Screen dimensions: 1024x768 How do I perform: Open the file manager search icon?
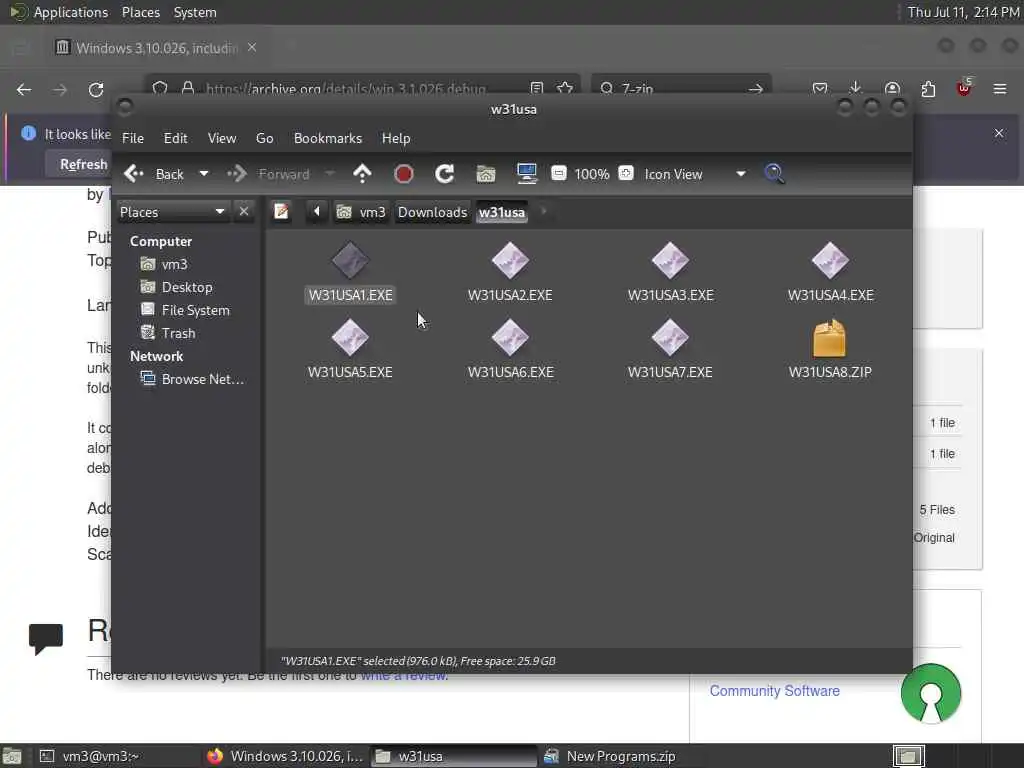(x=774, y=174)
